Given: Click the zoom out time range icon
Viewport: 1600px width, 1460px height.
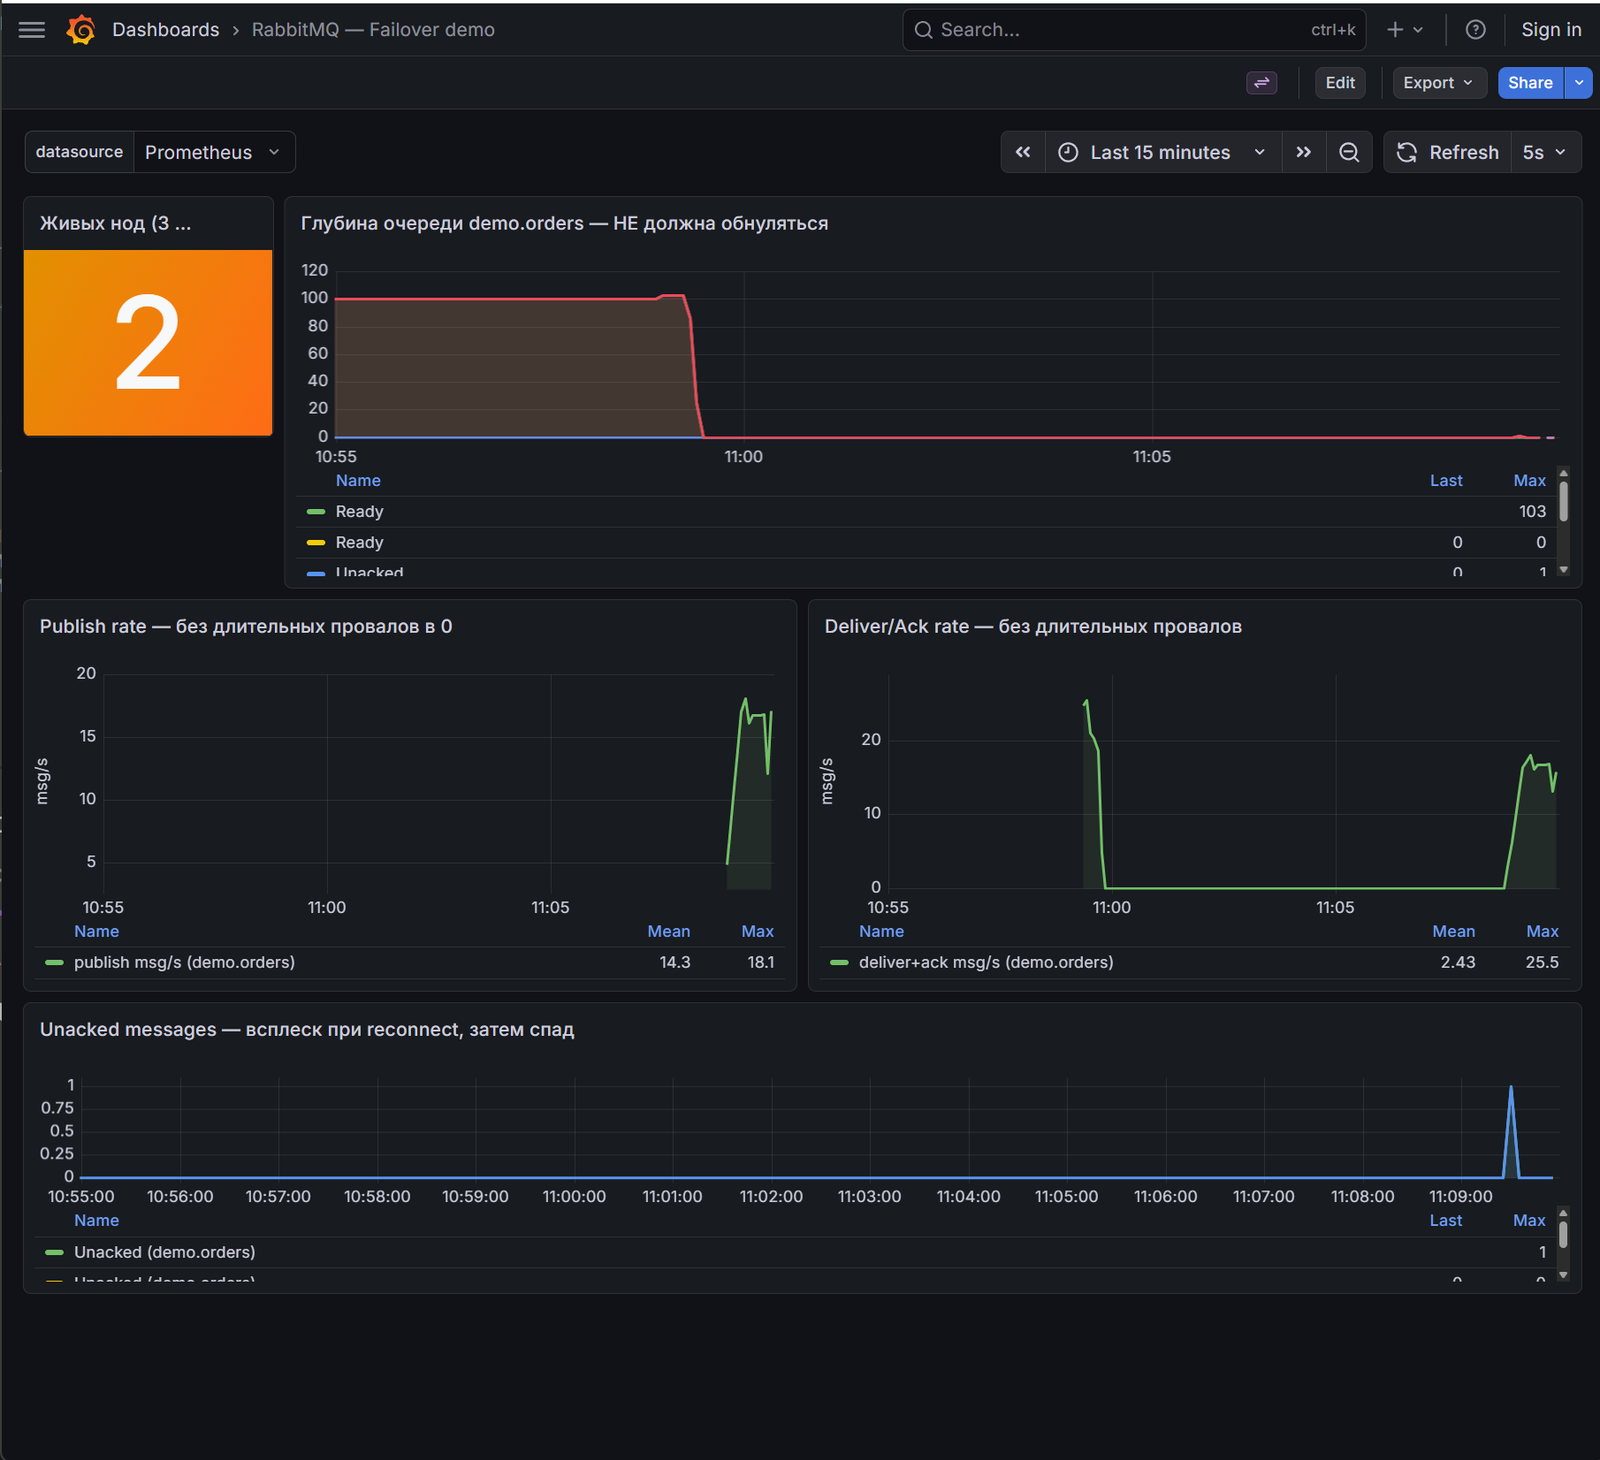Looking at the screenshot, I should tap(1349, 152).
